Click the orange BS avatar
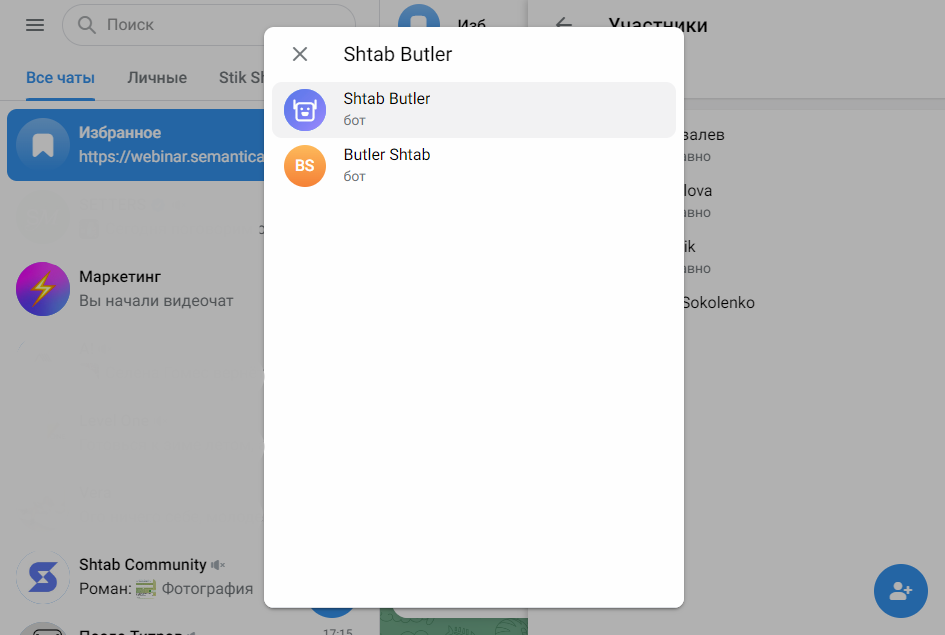 click(x=305, y=166)
